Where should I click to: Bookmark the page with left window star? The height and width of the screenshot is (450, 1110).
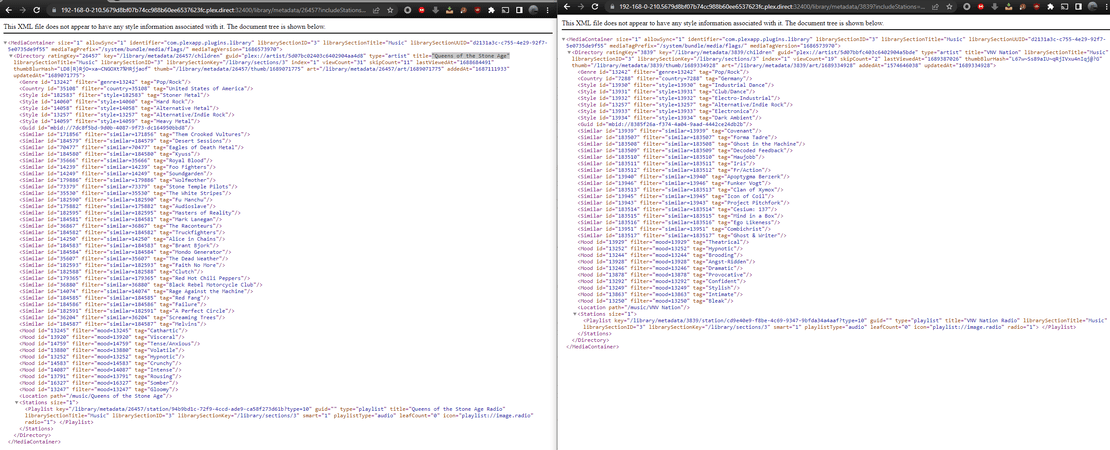(390, 10)
